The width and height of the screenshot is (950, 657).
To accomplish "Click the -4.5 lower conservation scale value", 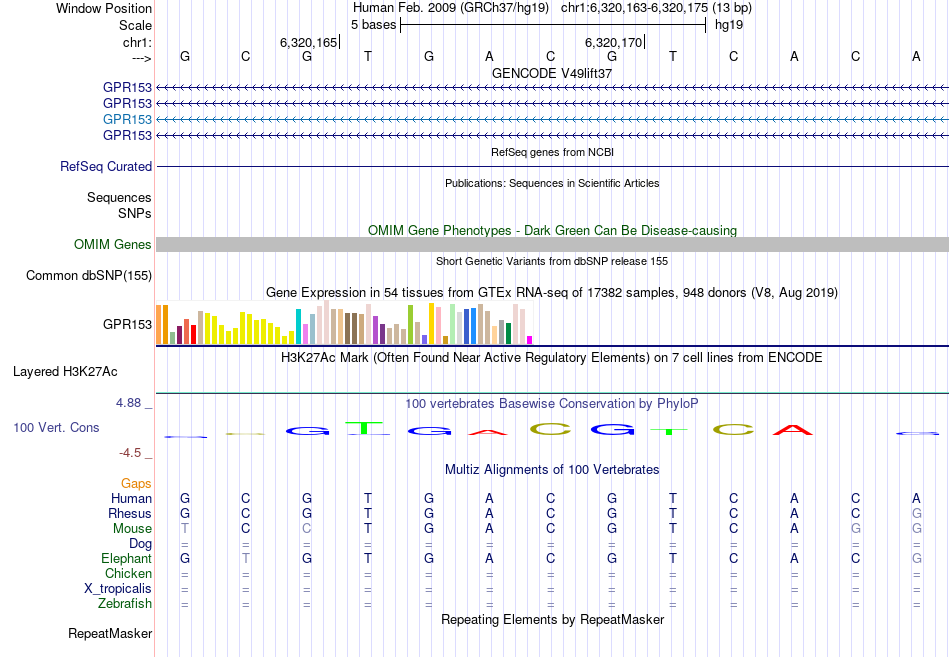I will pyautogui.click(x=130, y=453).
